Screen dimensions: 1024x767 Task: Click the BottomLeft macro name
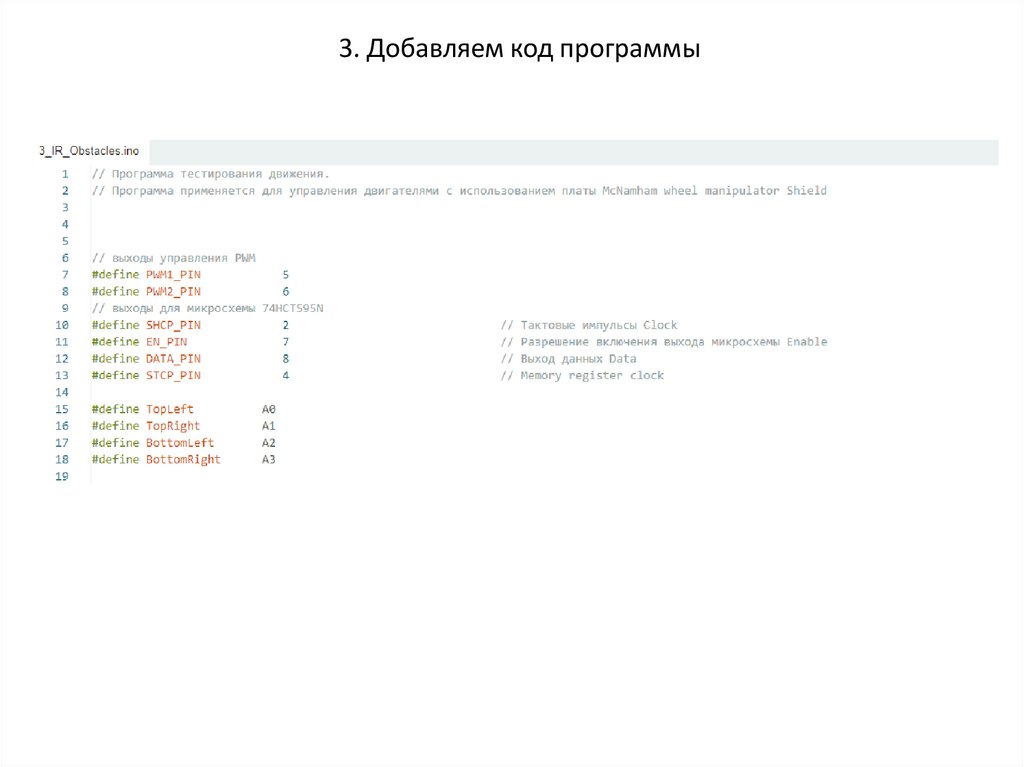coord(180,443)
